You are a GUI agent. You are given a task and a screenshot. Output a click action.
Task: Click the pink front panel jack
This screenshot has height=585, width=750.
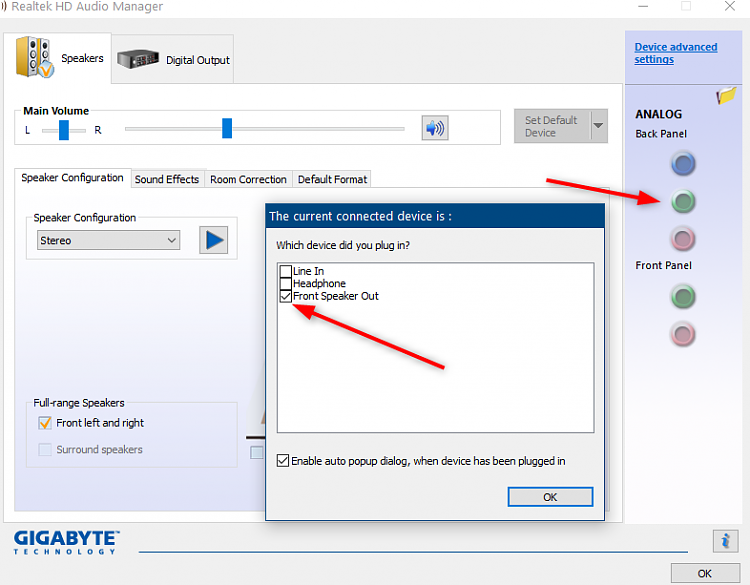click(x=683, y=334)
